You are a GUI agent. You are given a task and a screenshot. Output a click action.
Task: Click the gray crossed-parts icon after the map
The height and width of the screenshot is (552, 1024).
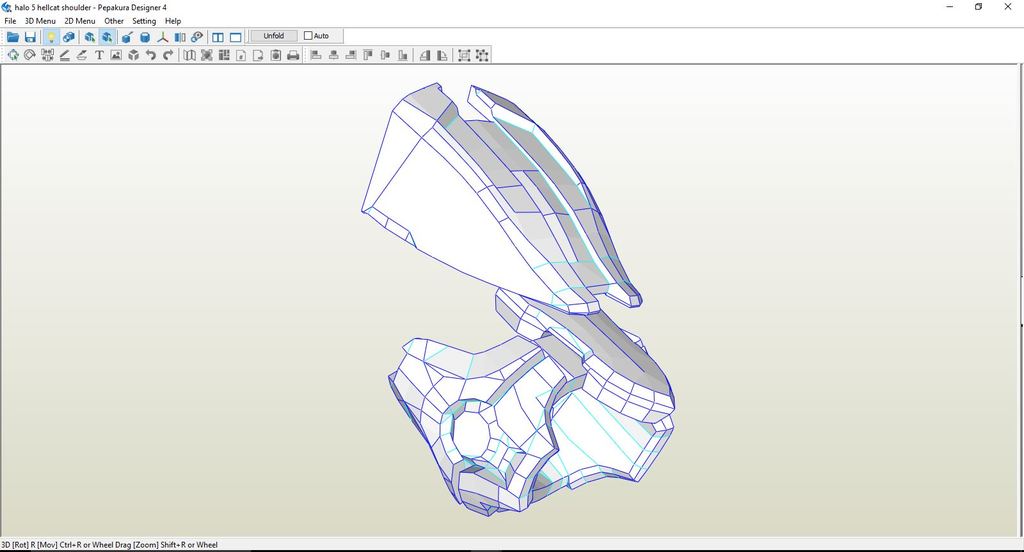coord(206,56)
